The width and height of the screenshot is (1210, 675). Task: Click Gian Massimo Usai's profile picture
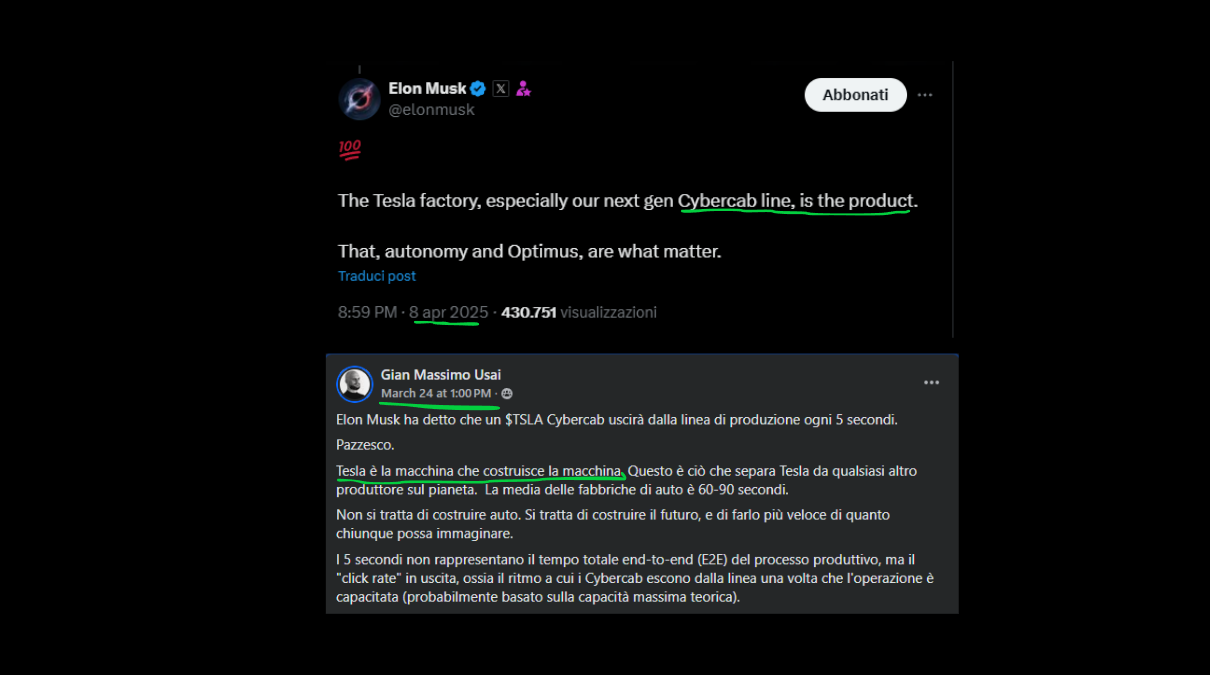354,384
